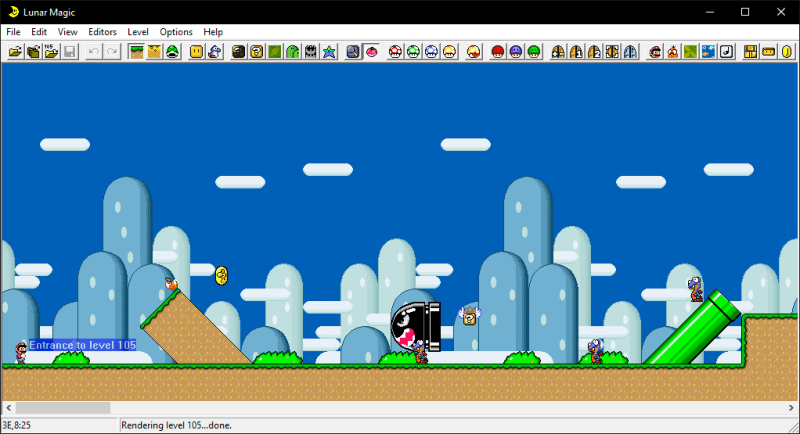
Task: Click the horizontal scrollbar left arrow
Action: pos(8,408)
